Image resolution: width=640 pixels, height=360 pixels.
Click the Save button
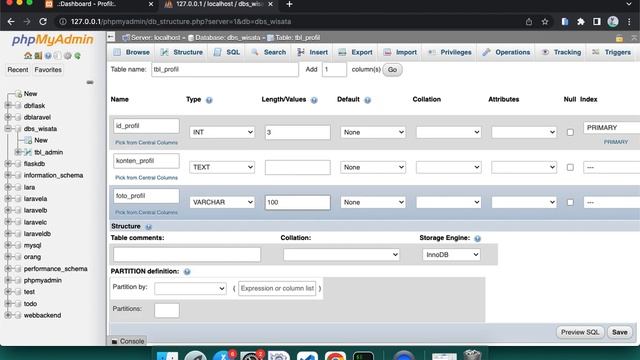pyautogui.click(x=619, y=333)
